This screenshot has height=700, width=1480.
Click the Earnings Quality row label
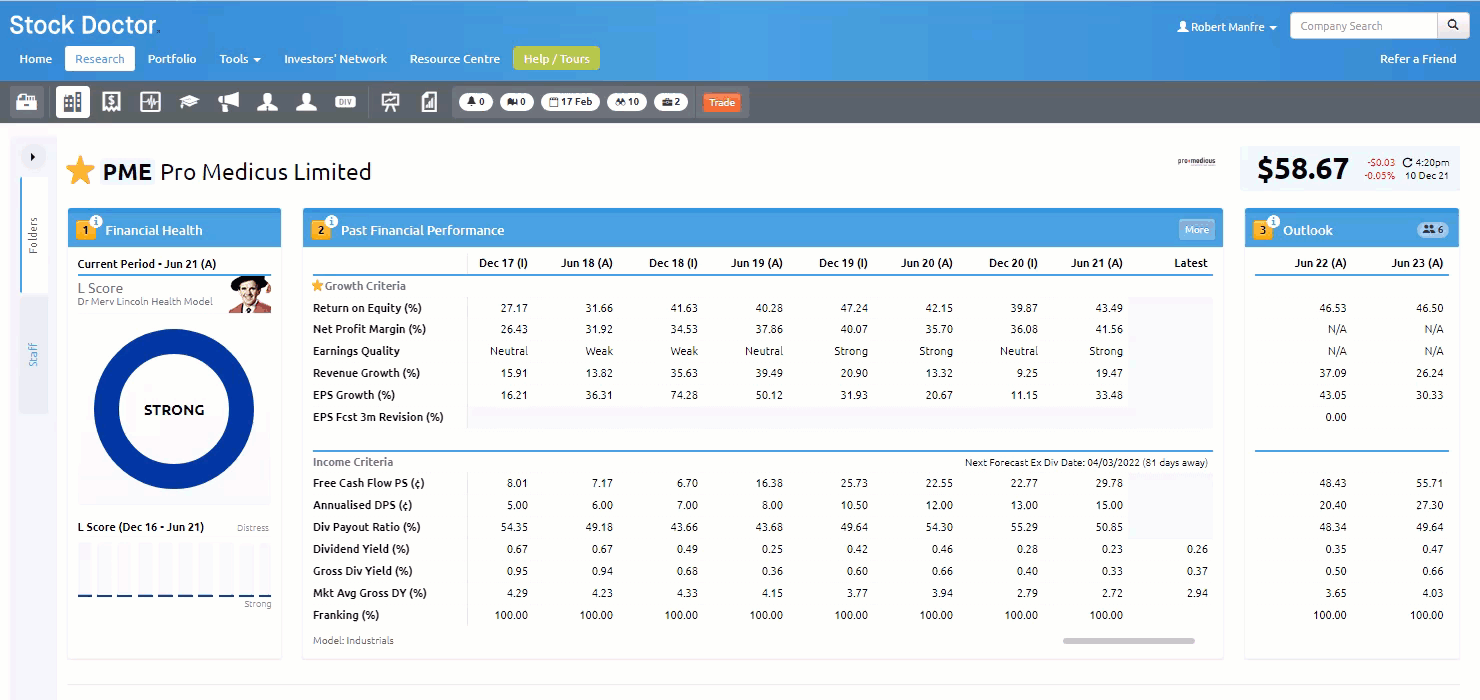[x=356, y=351]
